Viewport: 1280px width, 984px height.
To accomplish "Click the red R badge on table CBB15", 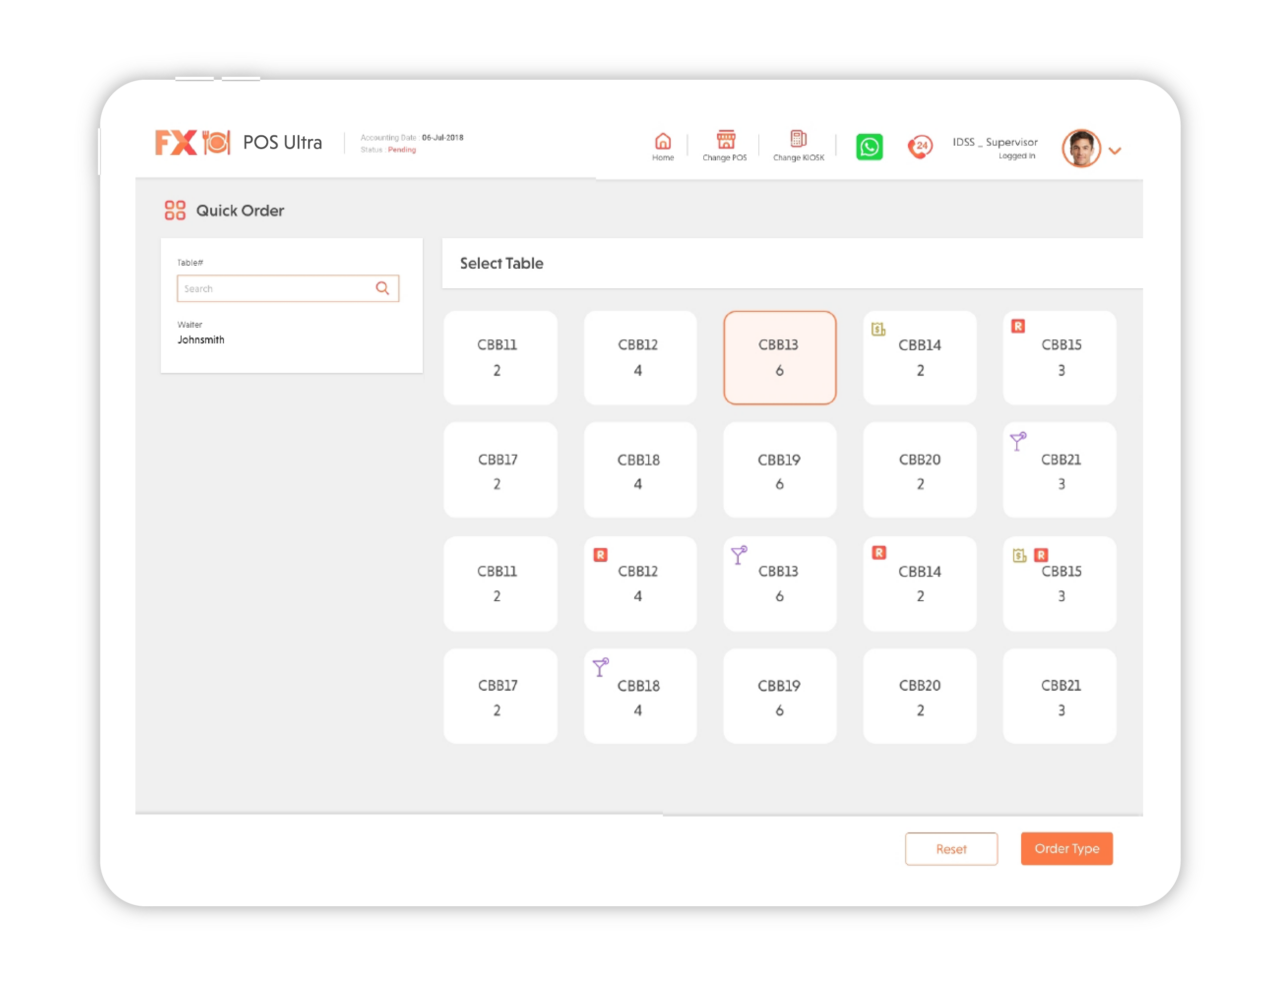I will pyautogui.click(x=1017, y=326).
